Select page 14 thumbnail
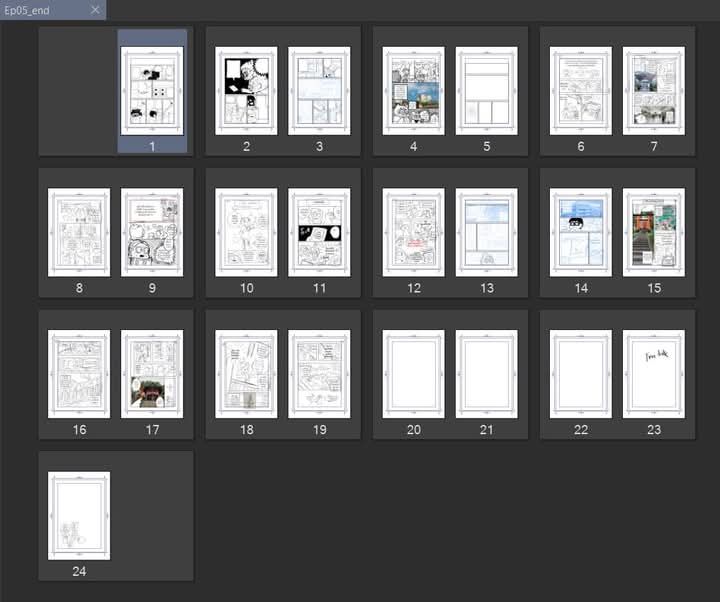Screen dimensions: 720x602 pyautogui.click(x=580, y=232)
